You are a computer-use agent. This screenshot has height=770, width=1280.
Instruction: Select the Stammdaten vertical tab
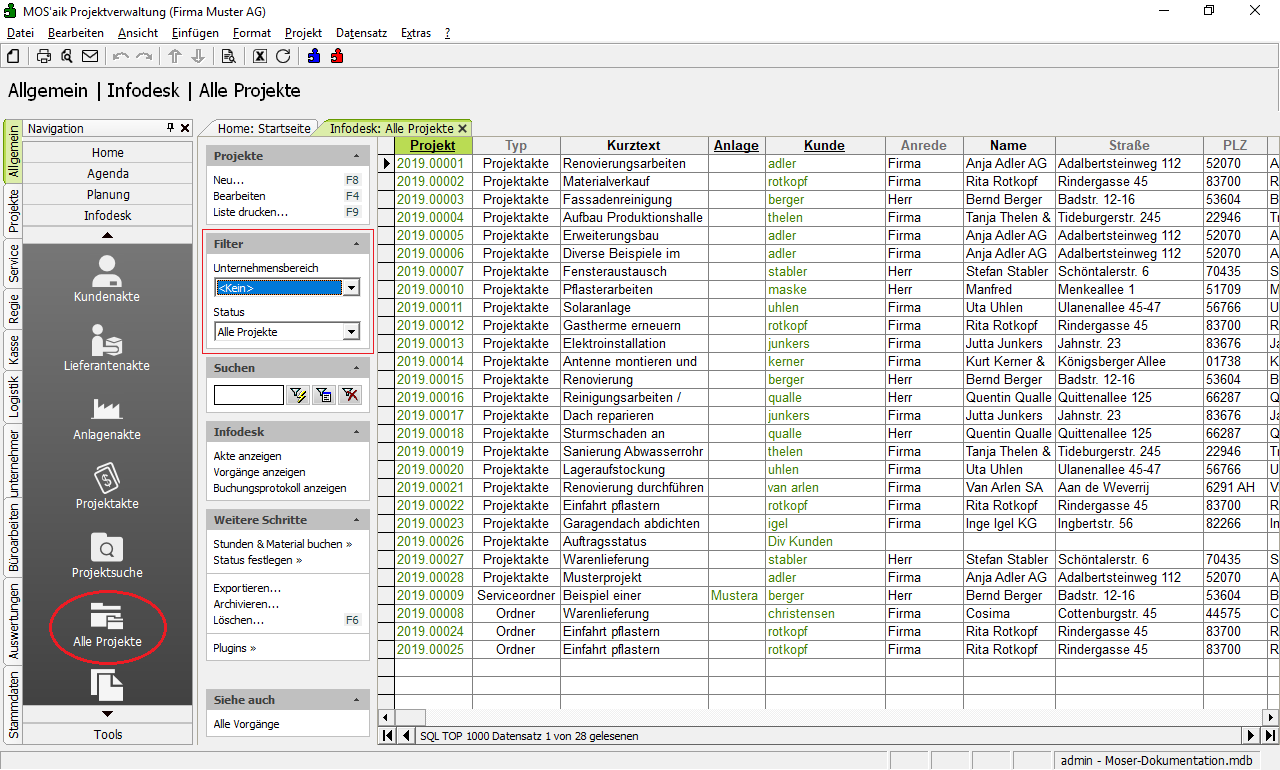[13, 706]
